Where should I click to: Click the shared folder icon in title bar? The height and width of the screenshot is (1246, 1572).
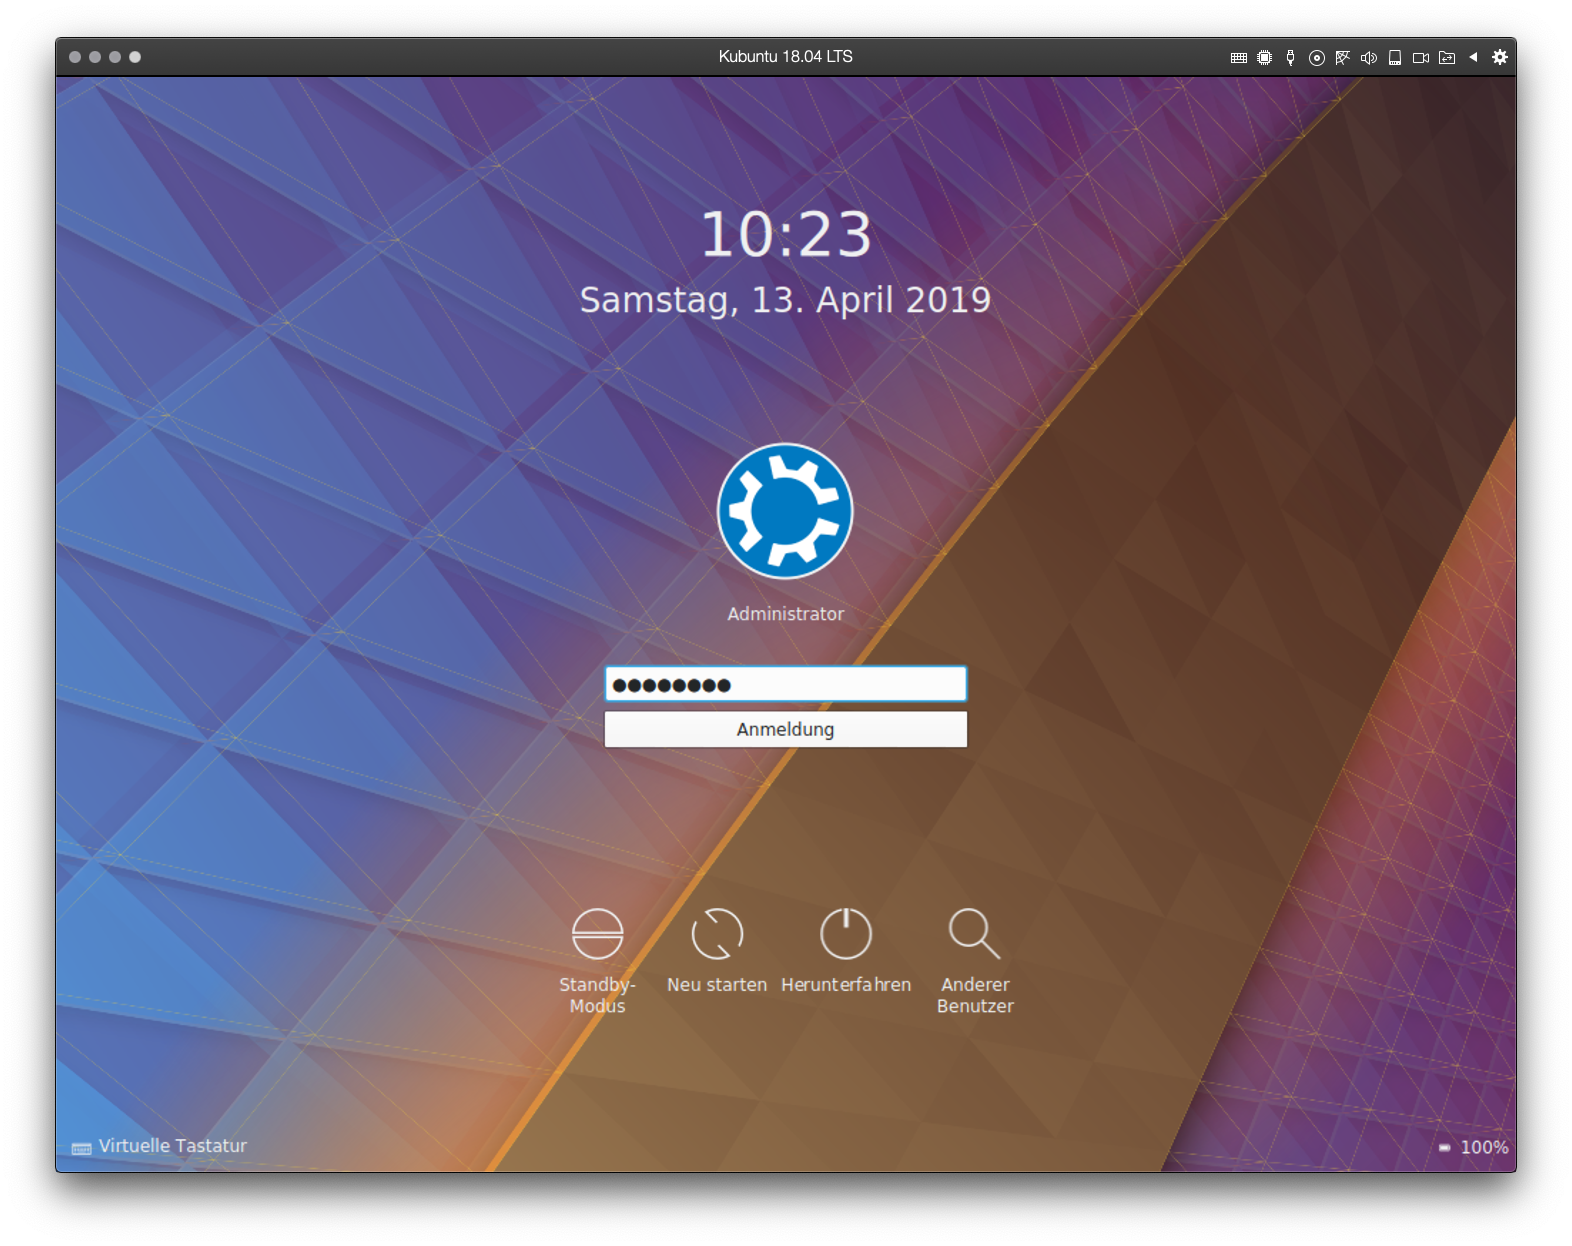point(1447,58)
